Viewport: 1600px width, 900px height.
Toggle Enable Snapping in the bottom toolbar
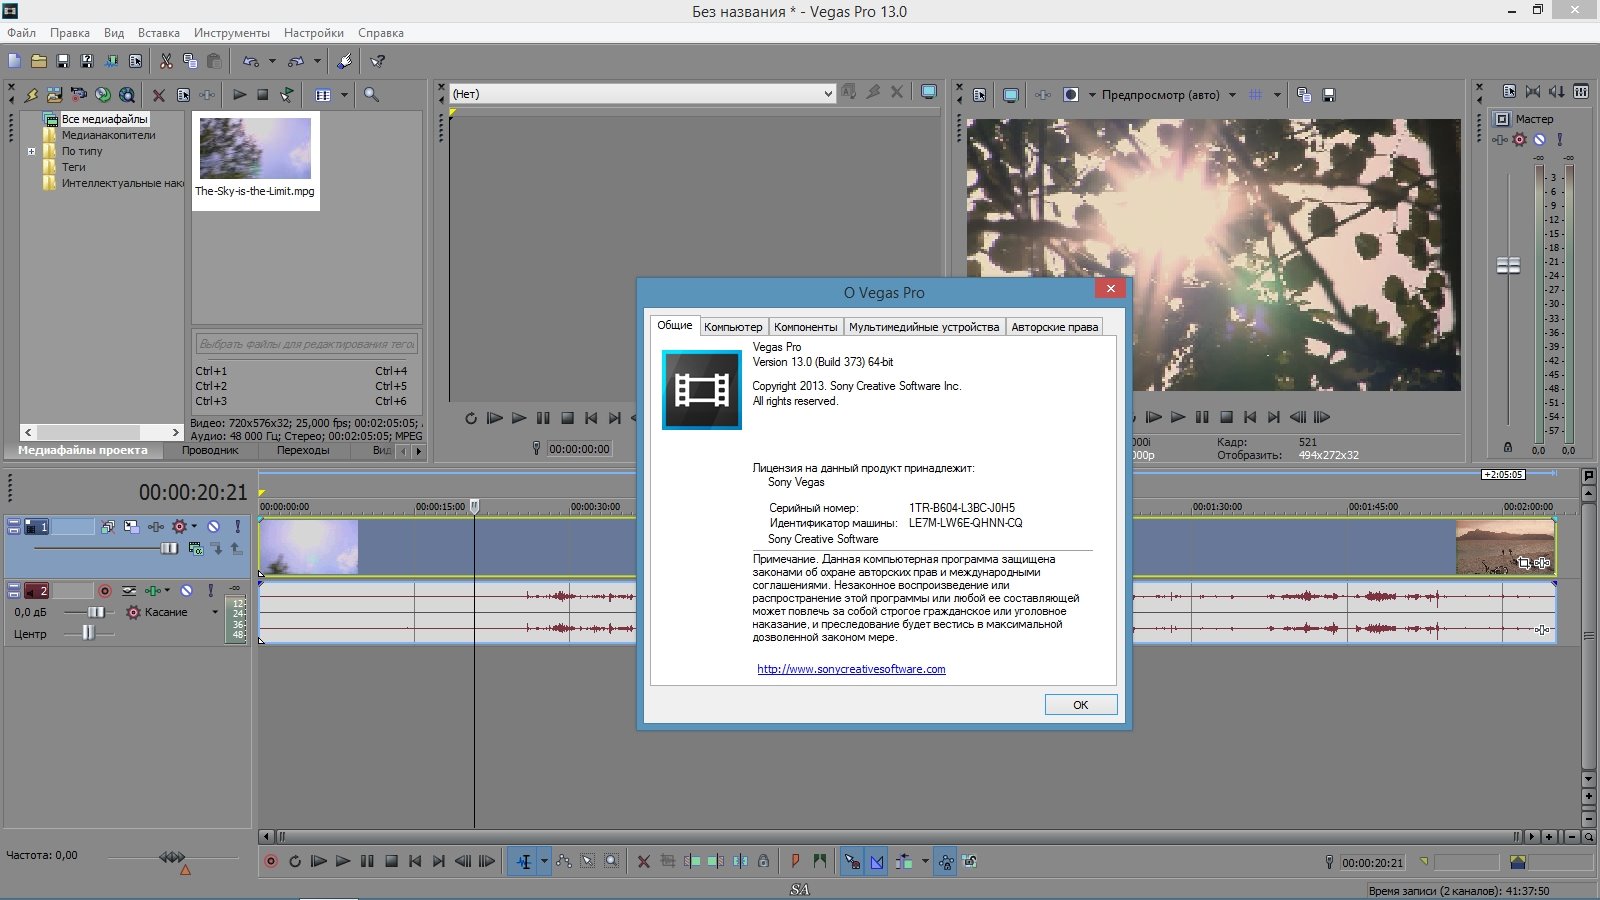click(x=852, y=861)
